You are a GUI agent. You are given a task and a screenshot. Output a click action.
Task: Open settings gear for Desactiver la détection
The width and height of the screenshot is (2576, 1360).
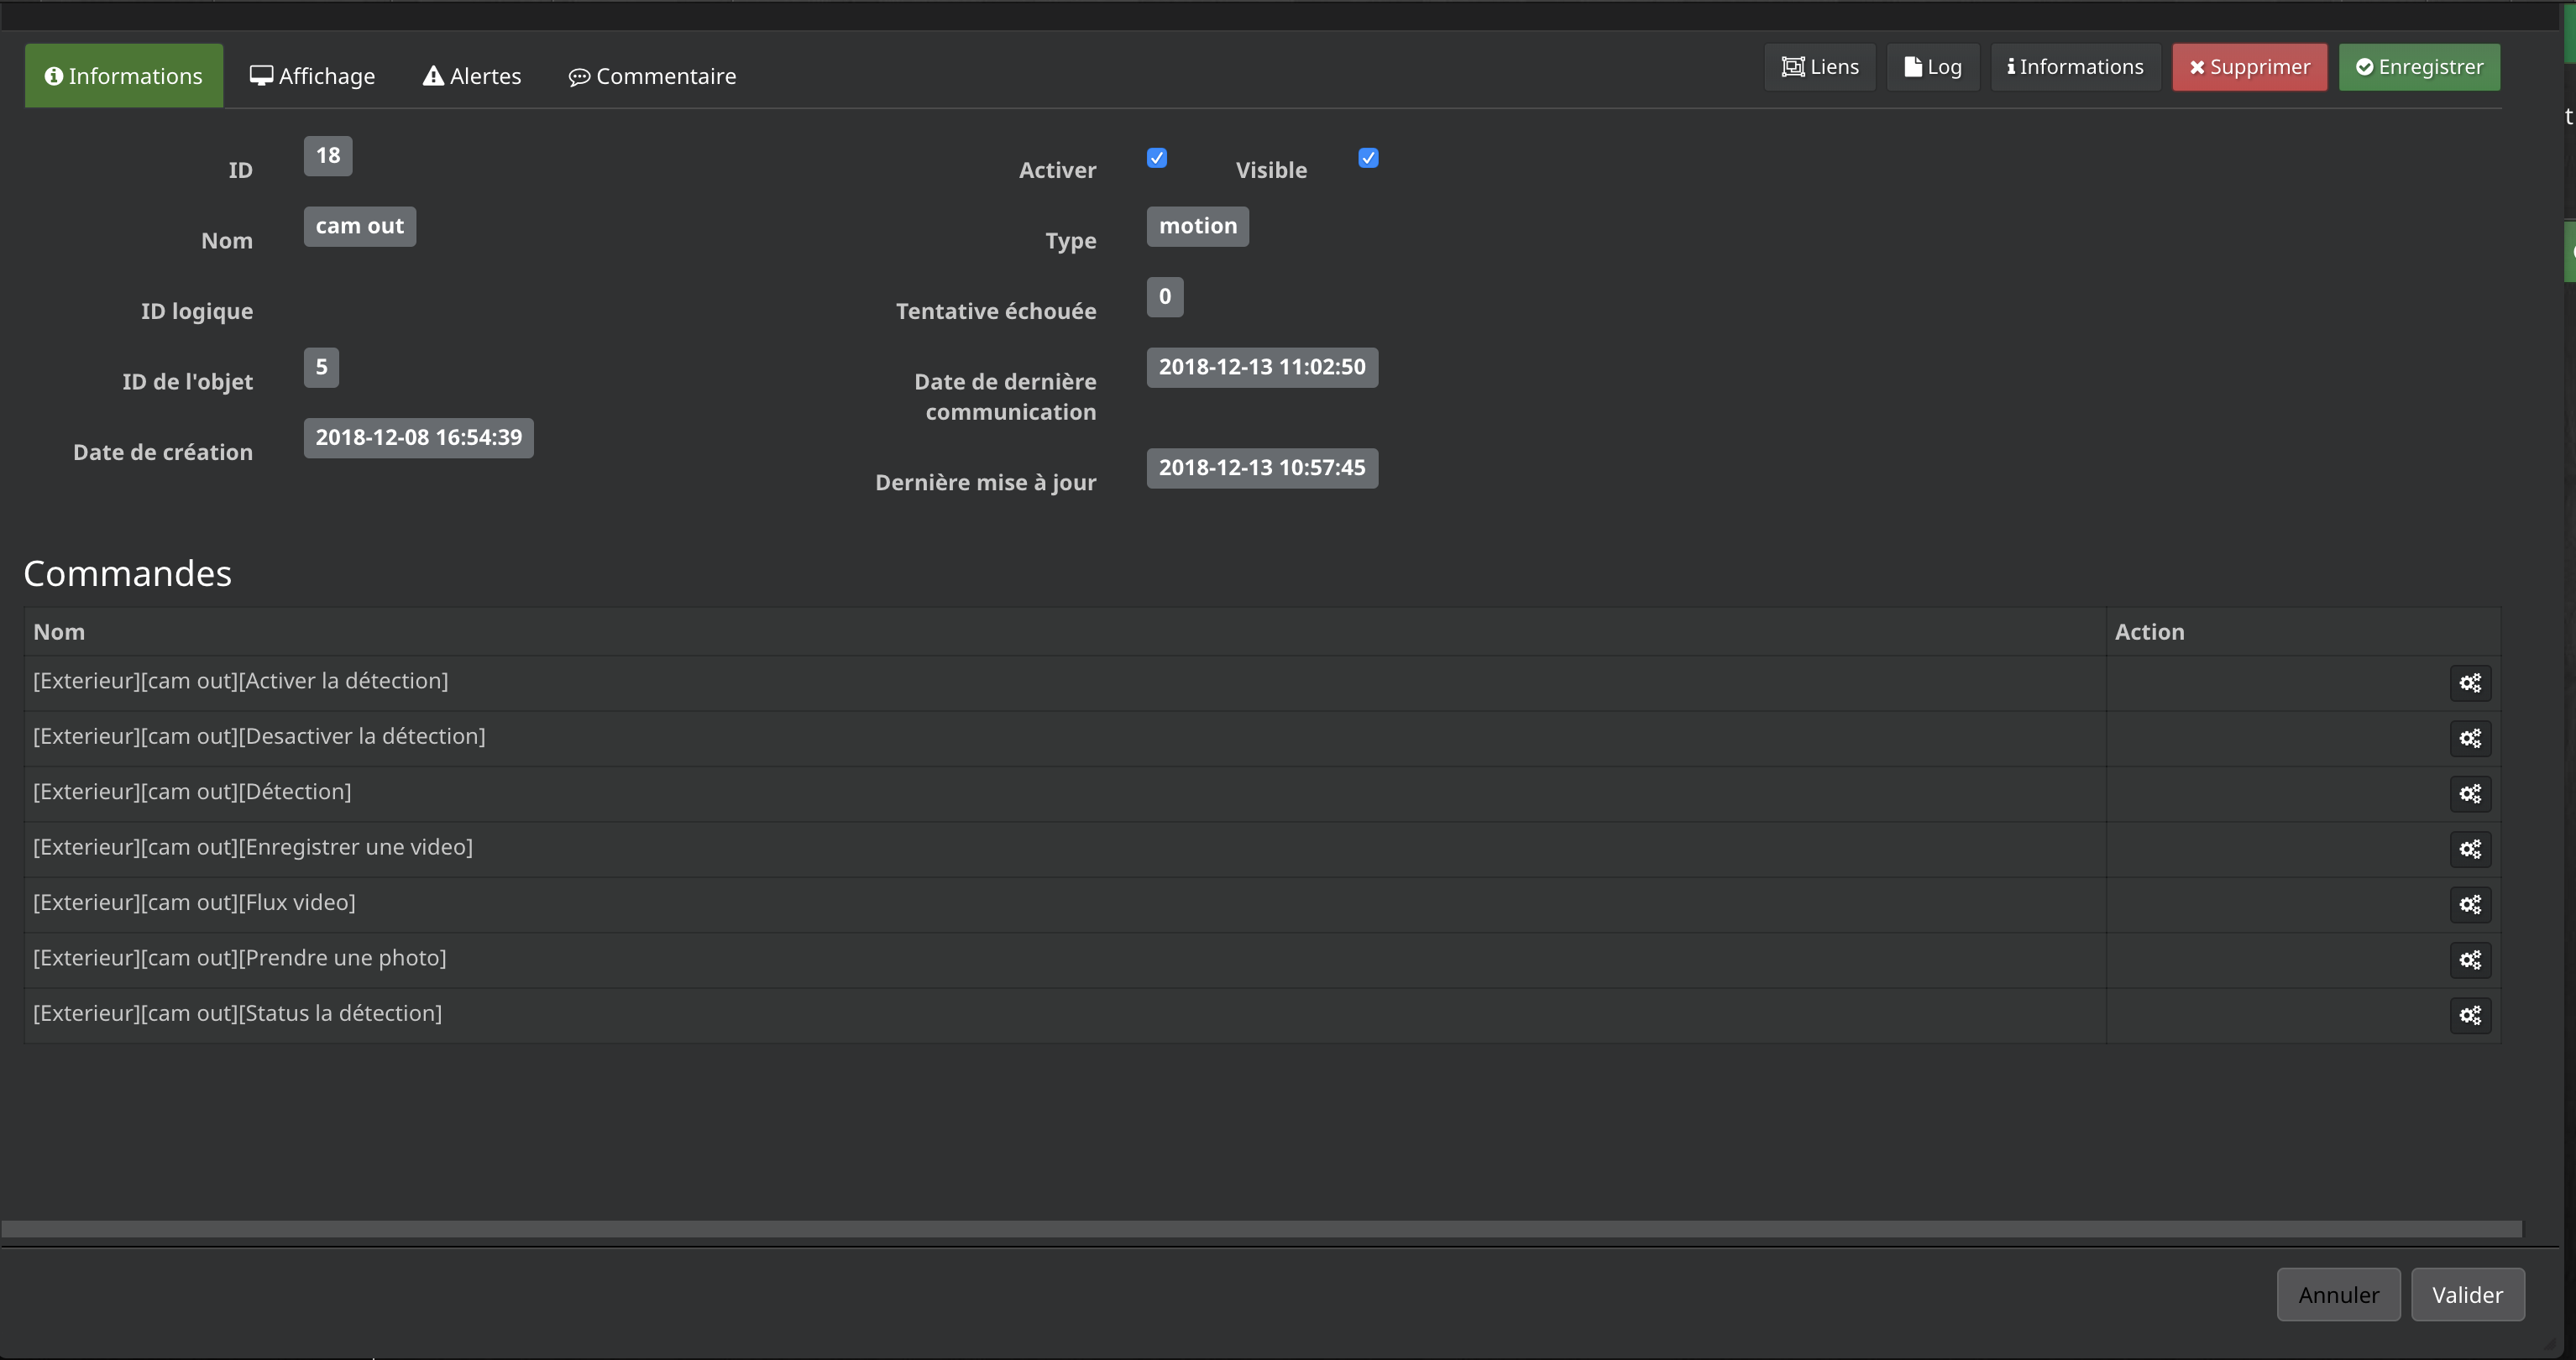(x=2470, y=739)
